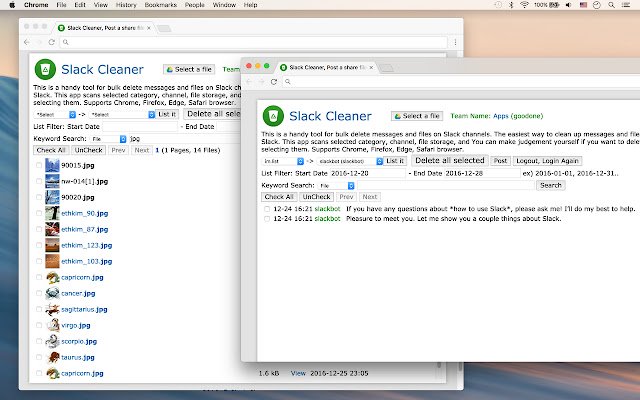Open Keyword Search type dropdown in front window
This screenshot has height=400, width=640.
click(336, 186)
